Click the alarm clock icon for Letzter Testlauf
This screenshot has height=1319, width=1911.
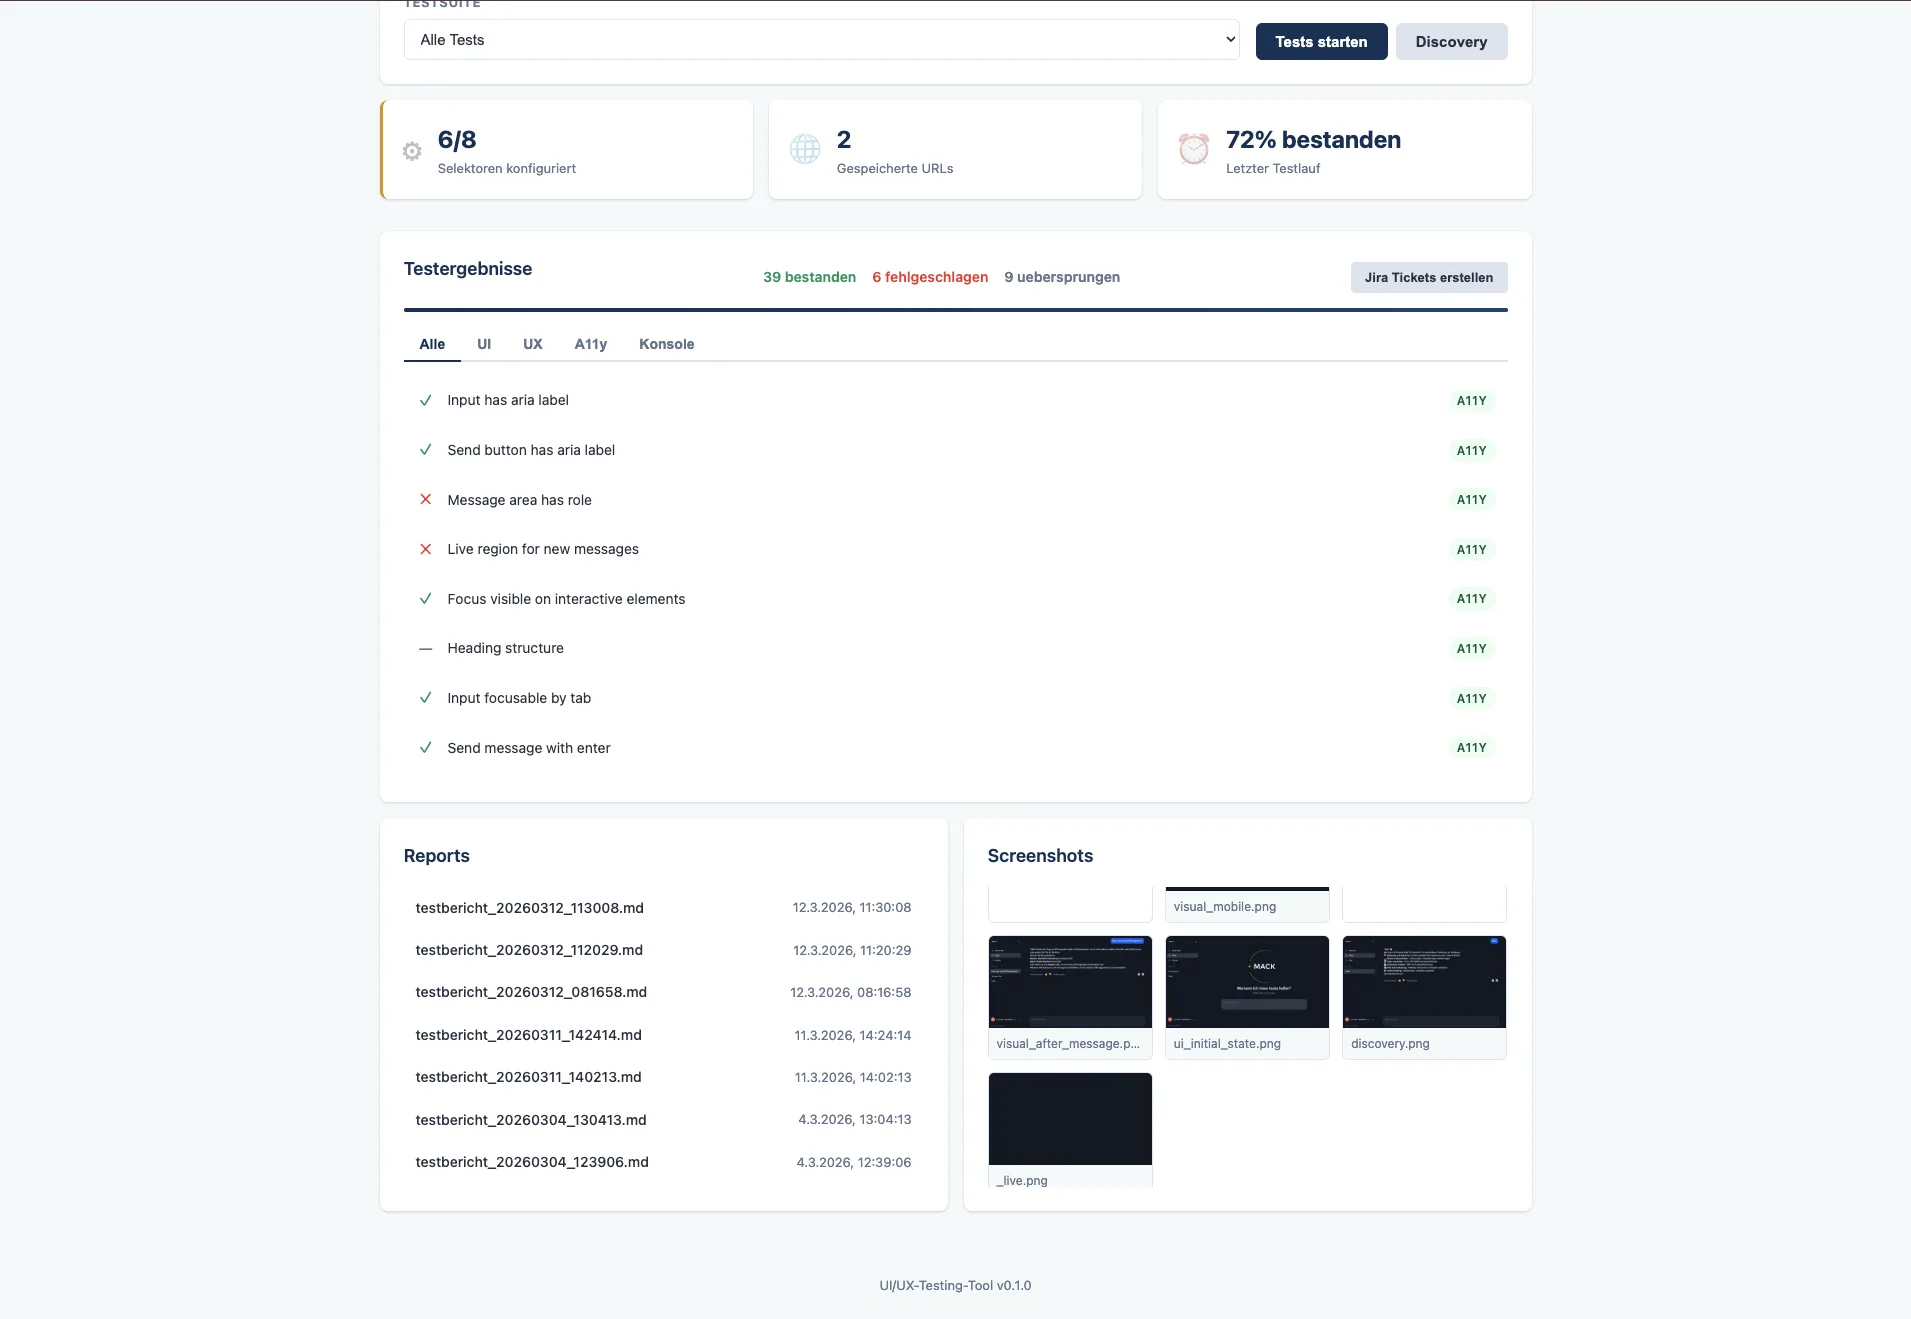1194,150
